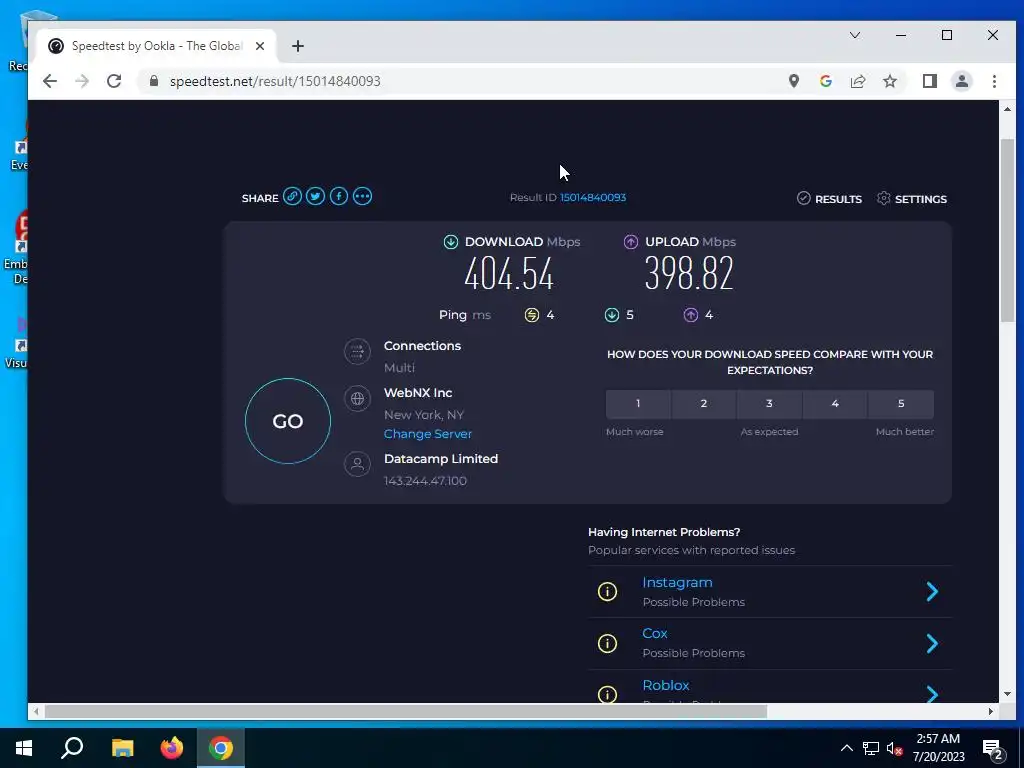Click the upload arrow icon beside UPLOAD
The image size is (1024, 768).
click(x=630, y=242)
